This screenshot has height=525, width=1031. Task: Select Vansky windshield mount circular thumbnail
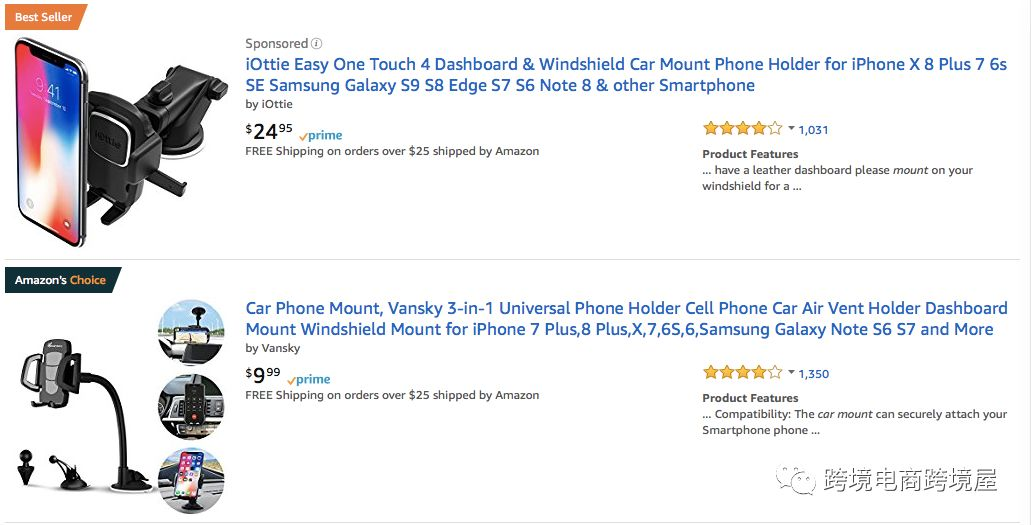point(191,332)
